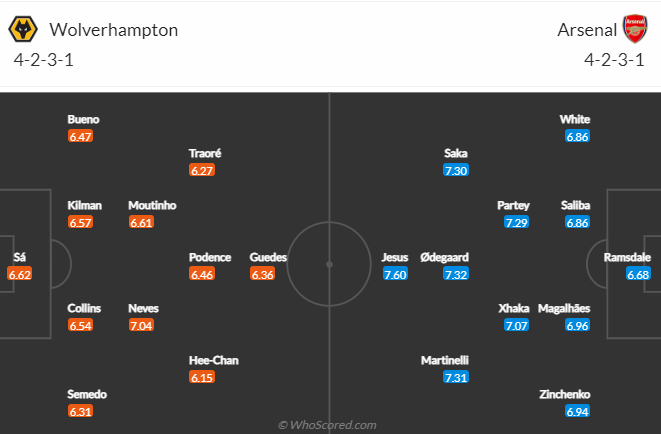Click player name Ødegaard
Image resolution: width=661 pixels, height=434 pixels.
click(x=444, y=257)
